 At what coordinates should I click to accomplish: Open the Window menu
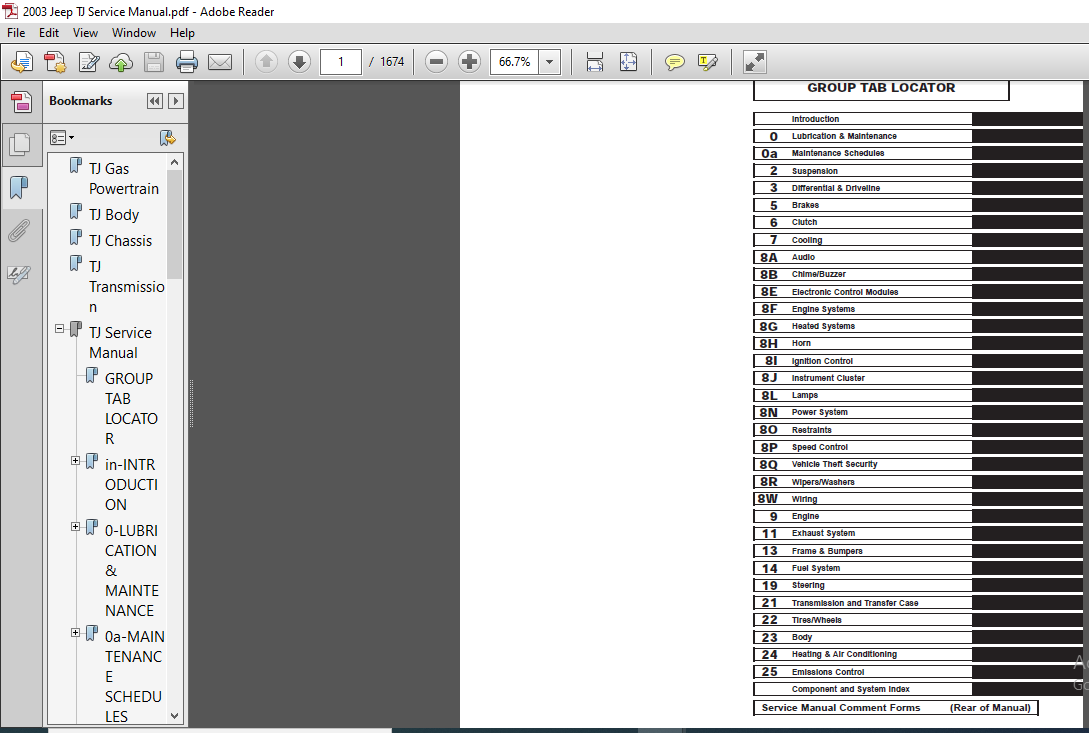click(x=133, y=33)
